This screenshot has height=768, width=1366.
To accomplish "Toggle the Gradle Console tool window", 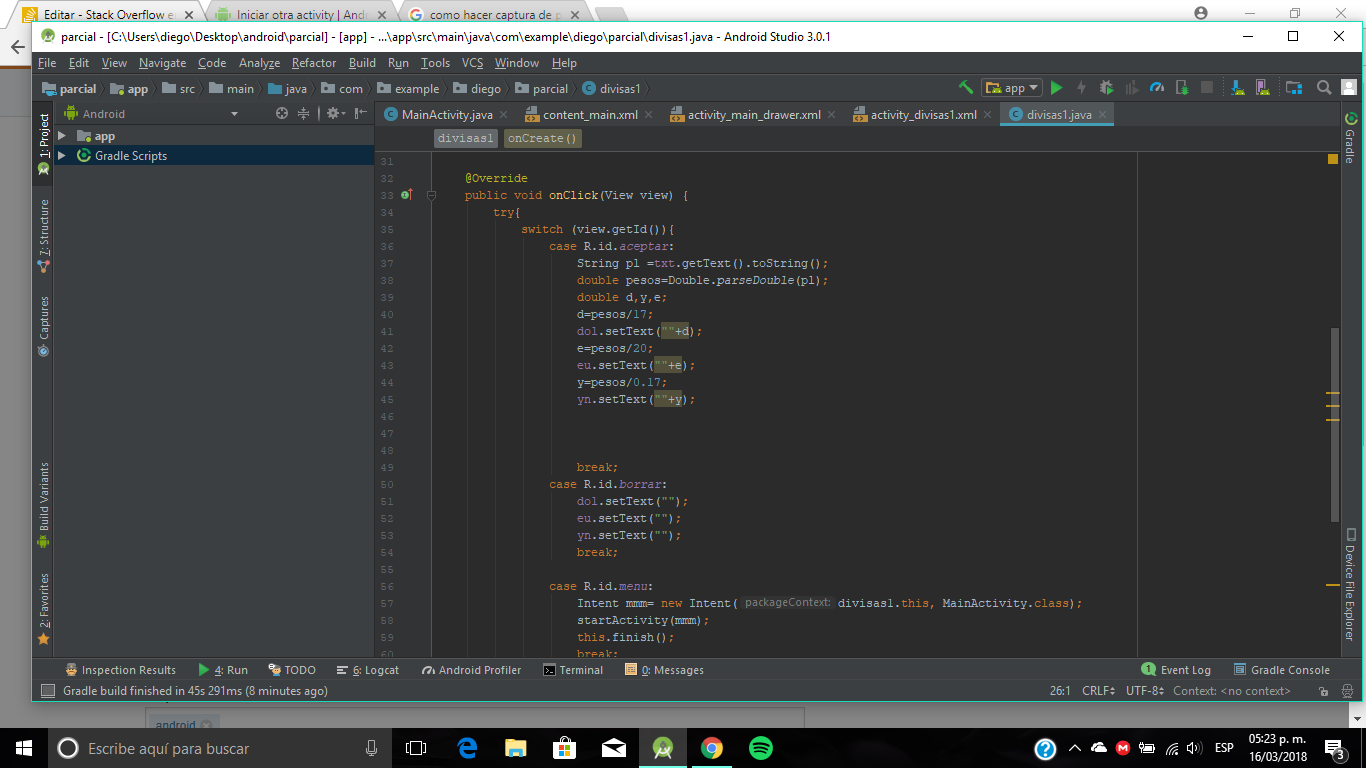I will pos(1281,670).
